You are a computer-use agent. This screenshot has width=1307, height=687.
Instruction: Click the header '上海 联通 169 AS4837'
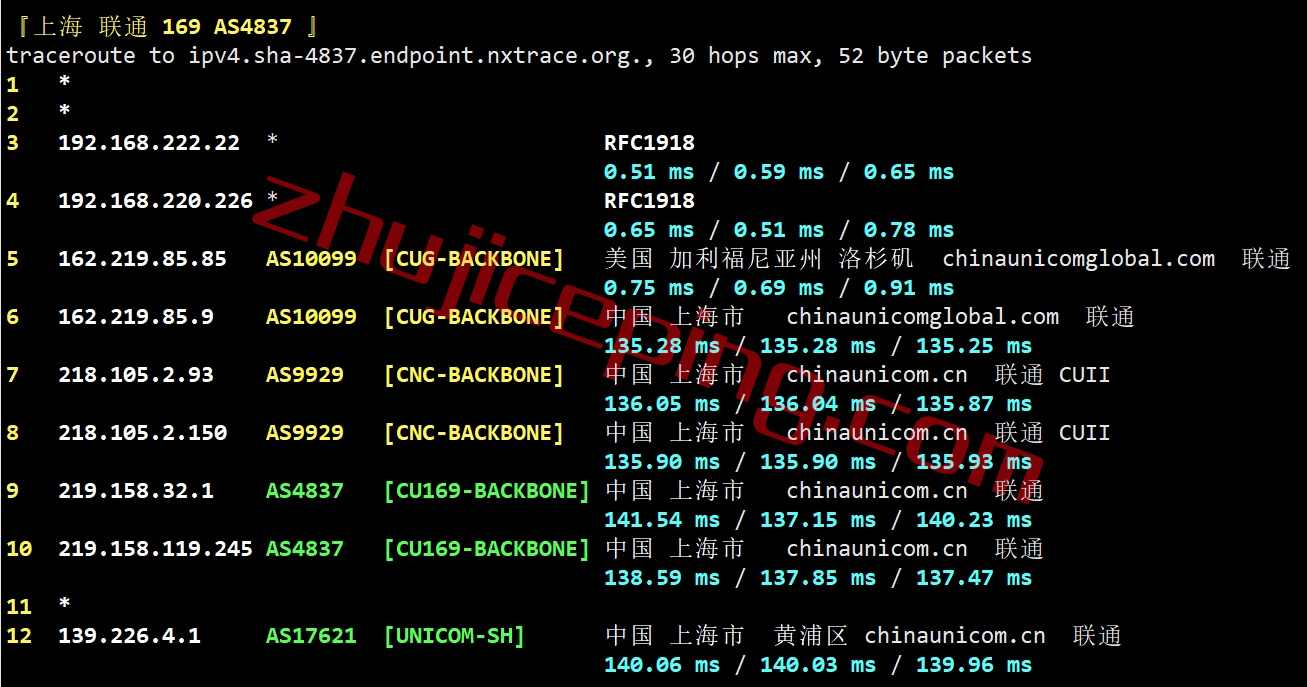pyautogui.click(x=162, y=27)
